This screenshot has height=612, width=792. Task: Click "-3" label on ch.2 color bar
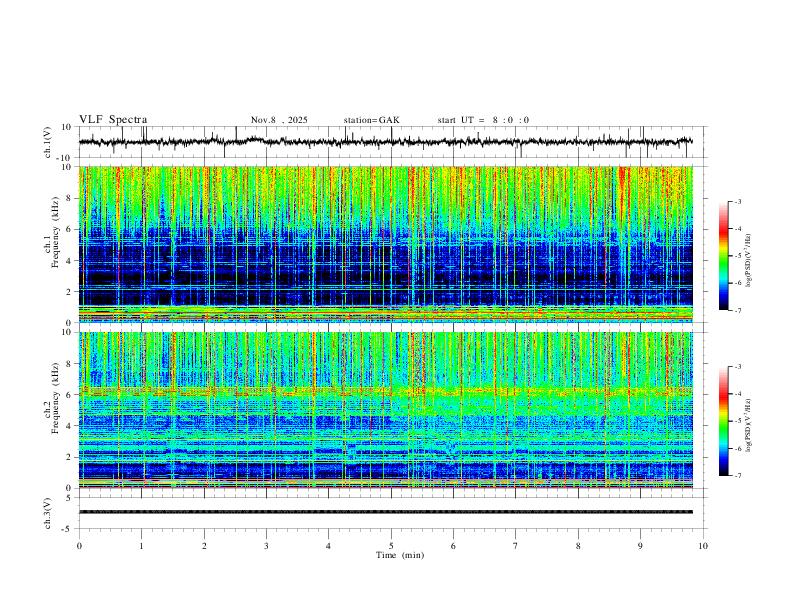(x=738, y=367)
